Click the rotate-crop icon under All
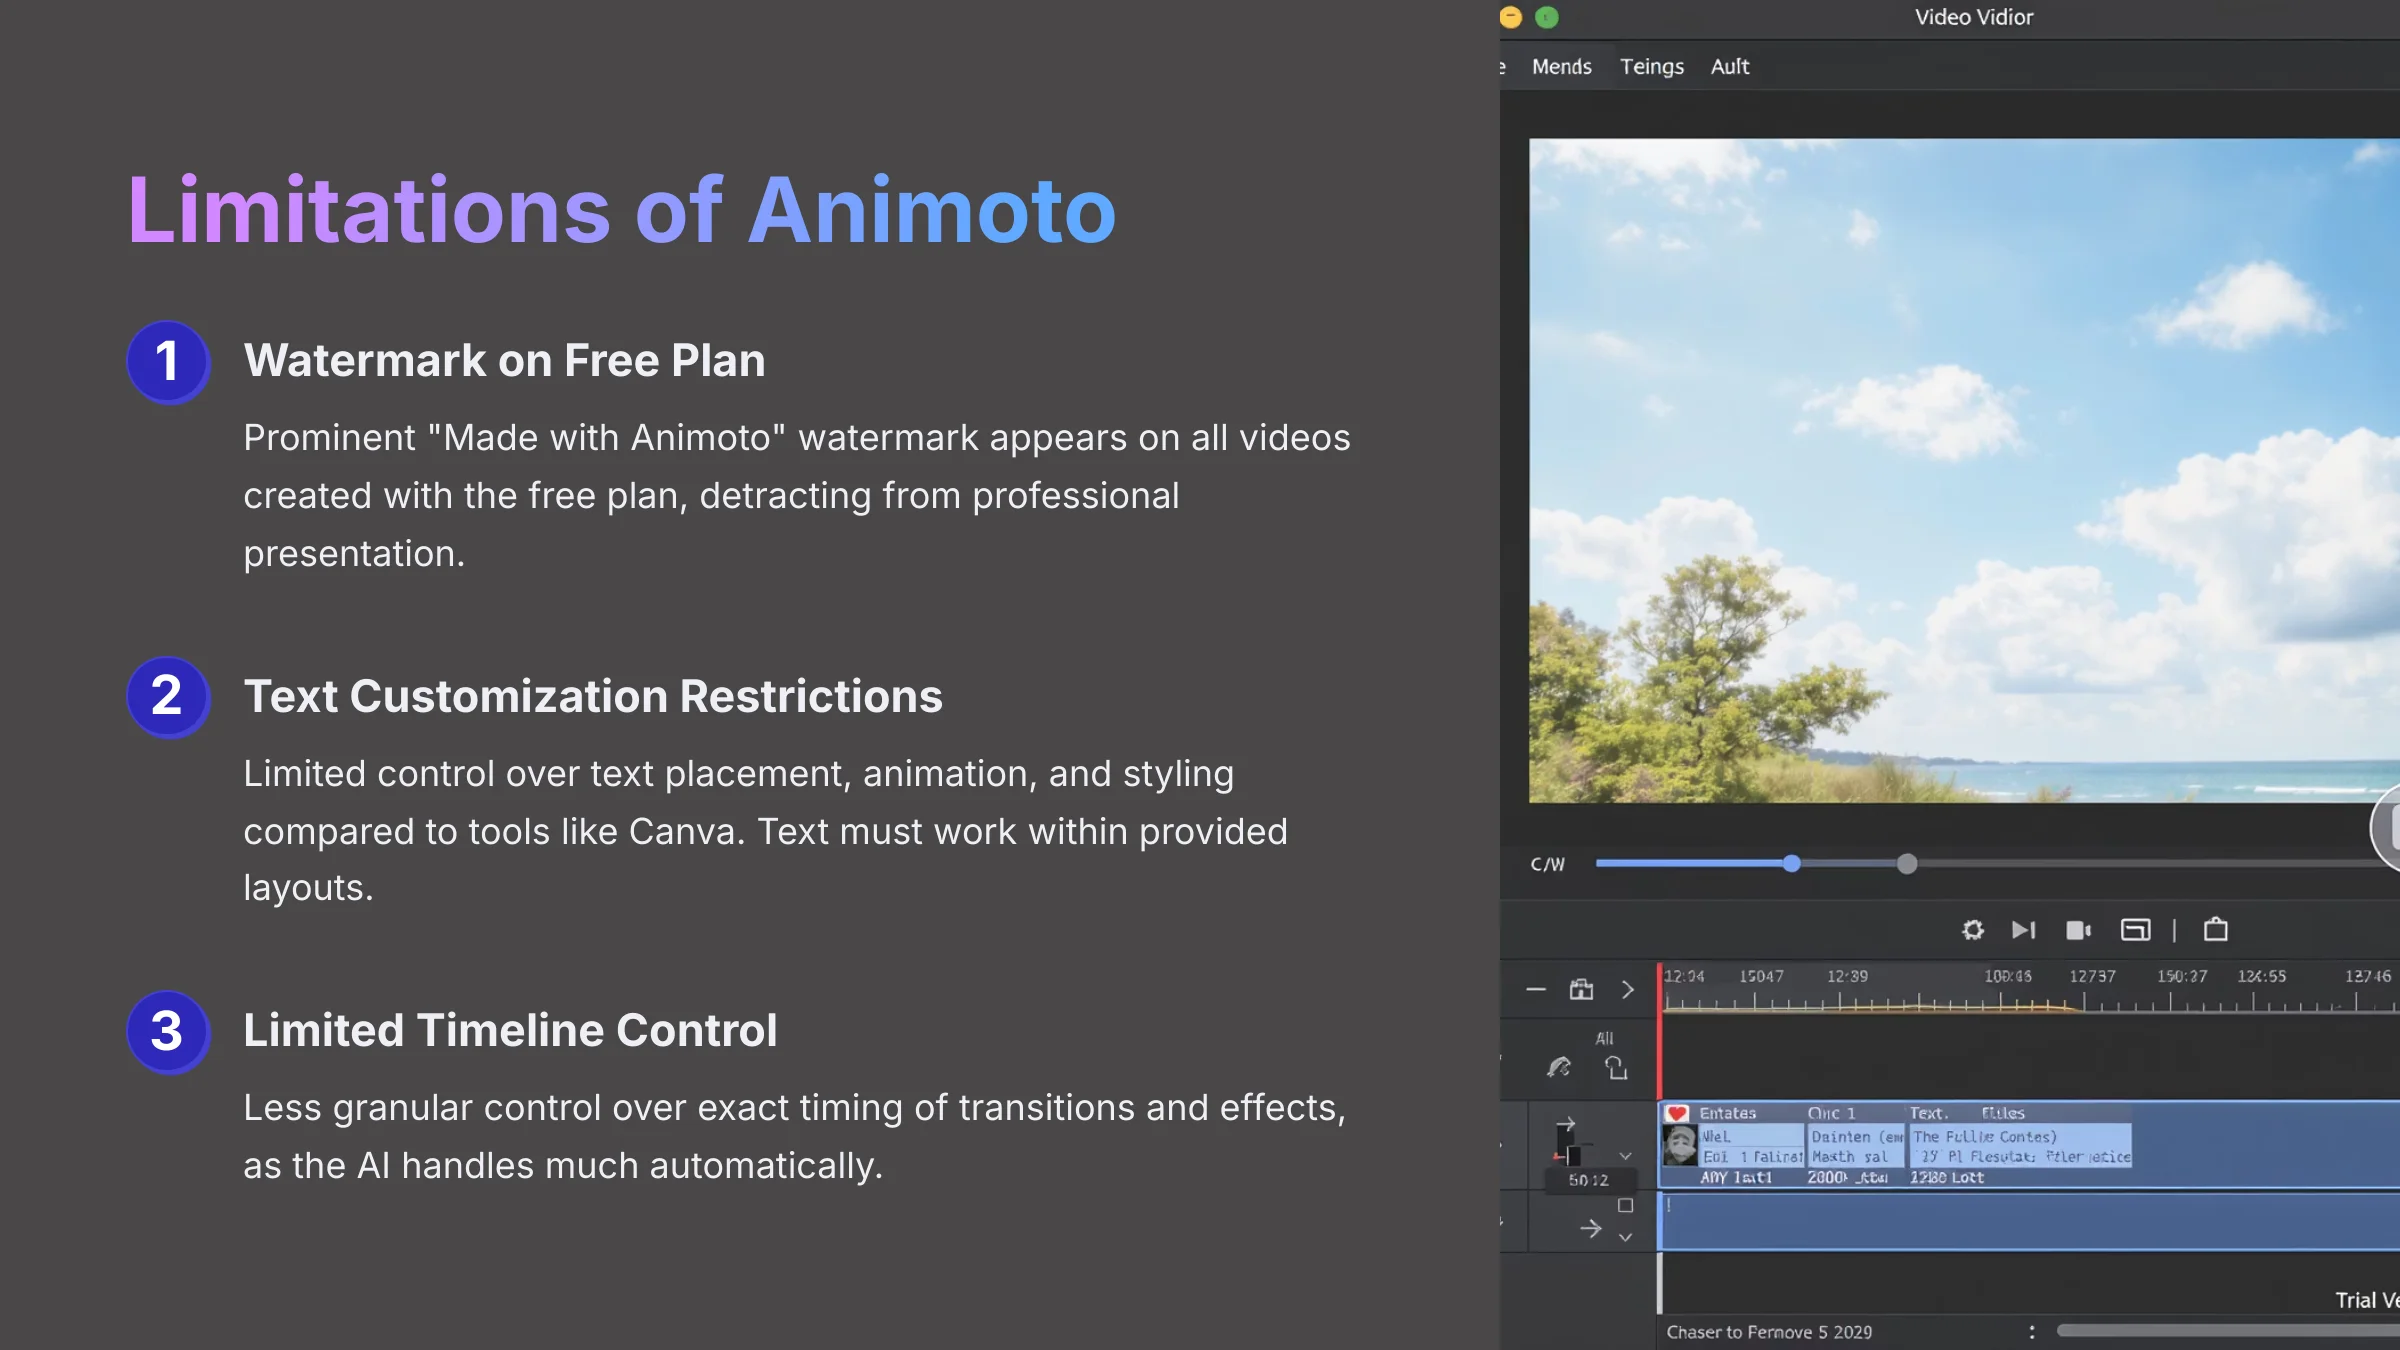This screenshot has height=1350, width=2400. [x=1616, y=1068]
